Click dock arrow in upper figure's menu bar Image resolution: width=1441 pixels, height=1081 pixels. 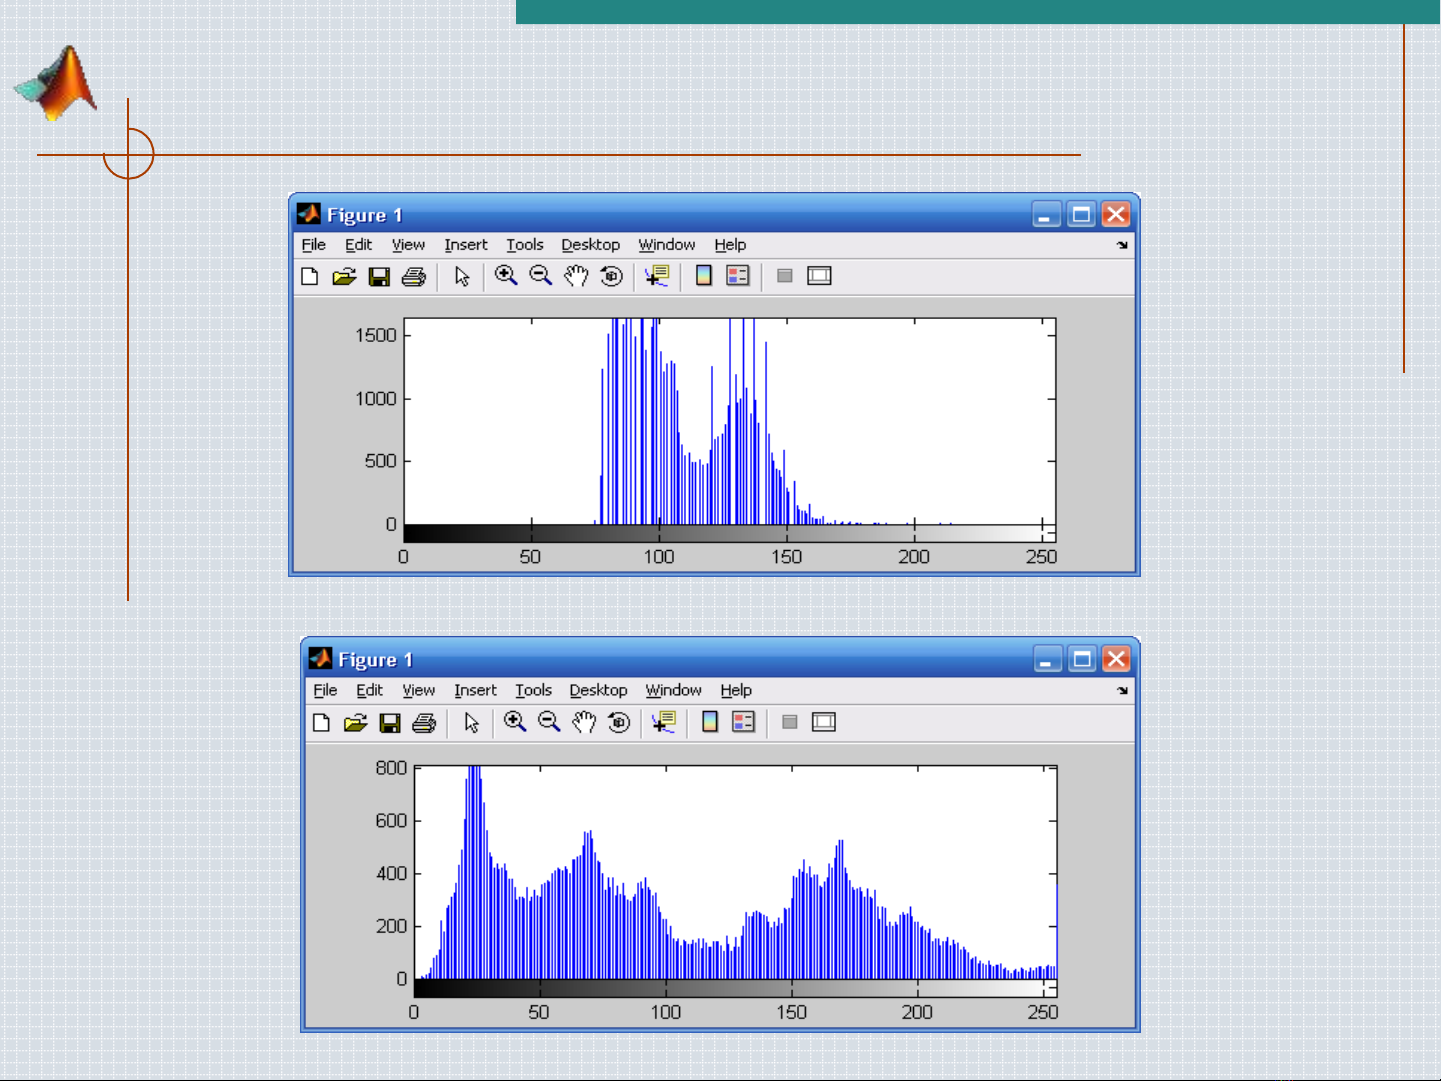click(x=1122, y=245)
